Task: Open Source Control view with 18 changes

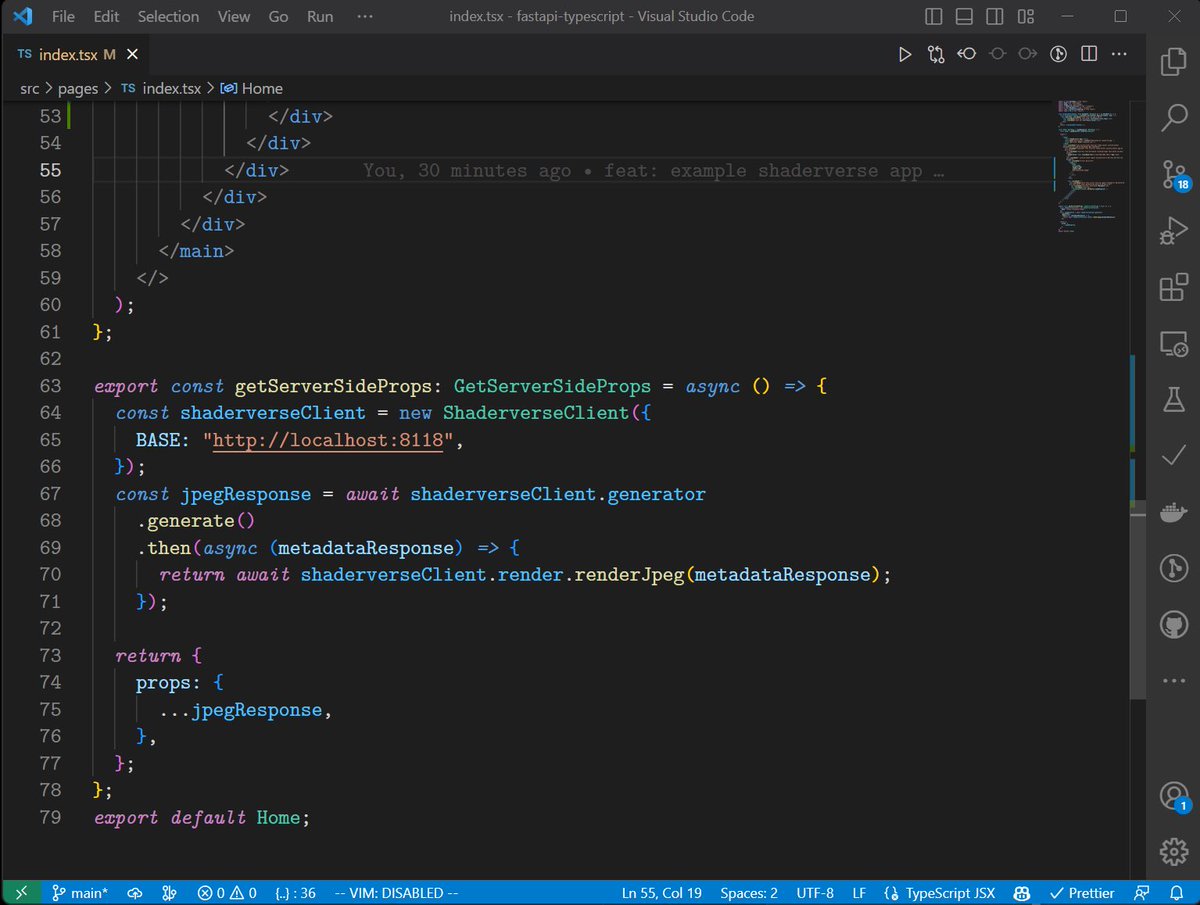Action: (x=1174, y=177)
